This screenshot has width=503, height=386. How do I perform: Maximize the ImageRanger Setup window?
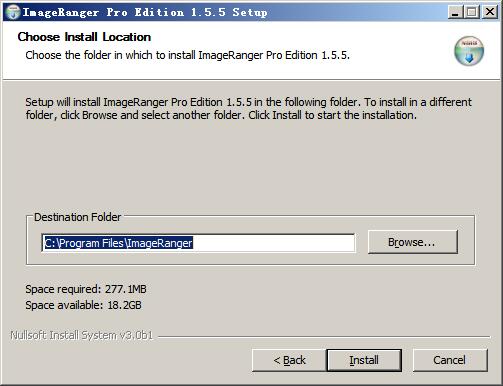click(472, 12)
